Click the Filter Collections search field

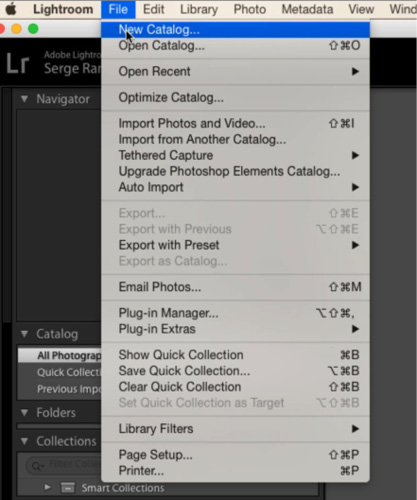click(x=63, y=465)
